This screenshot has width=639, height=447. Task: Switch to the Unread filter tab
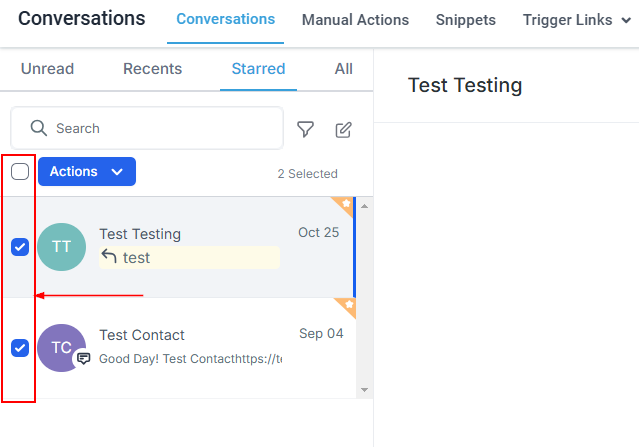click(47, 68)
